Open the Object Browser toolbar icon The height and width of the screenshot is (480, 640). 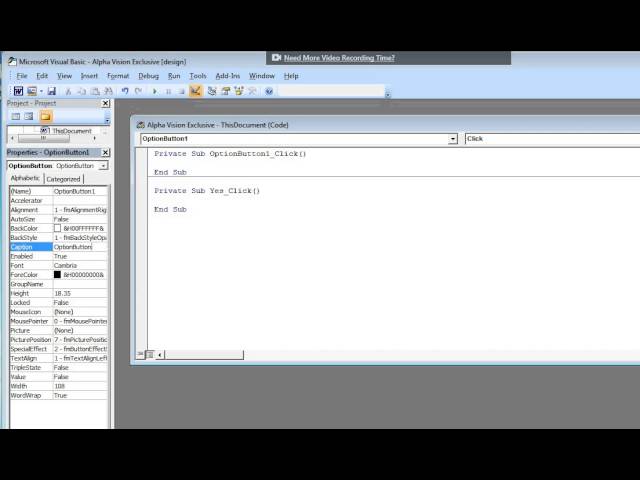point(239,91)
